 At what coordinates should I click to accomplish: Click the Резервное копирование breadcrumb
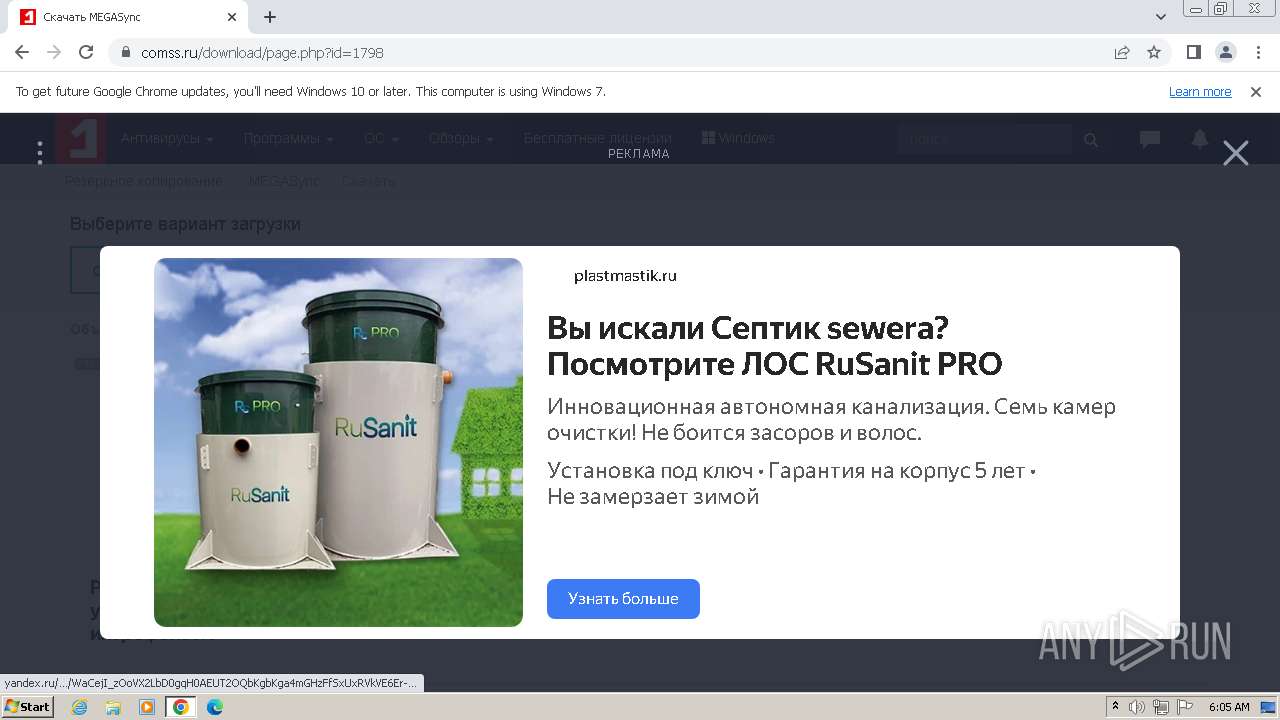pyautogui.click(x=144, y=181)
